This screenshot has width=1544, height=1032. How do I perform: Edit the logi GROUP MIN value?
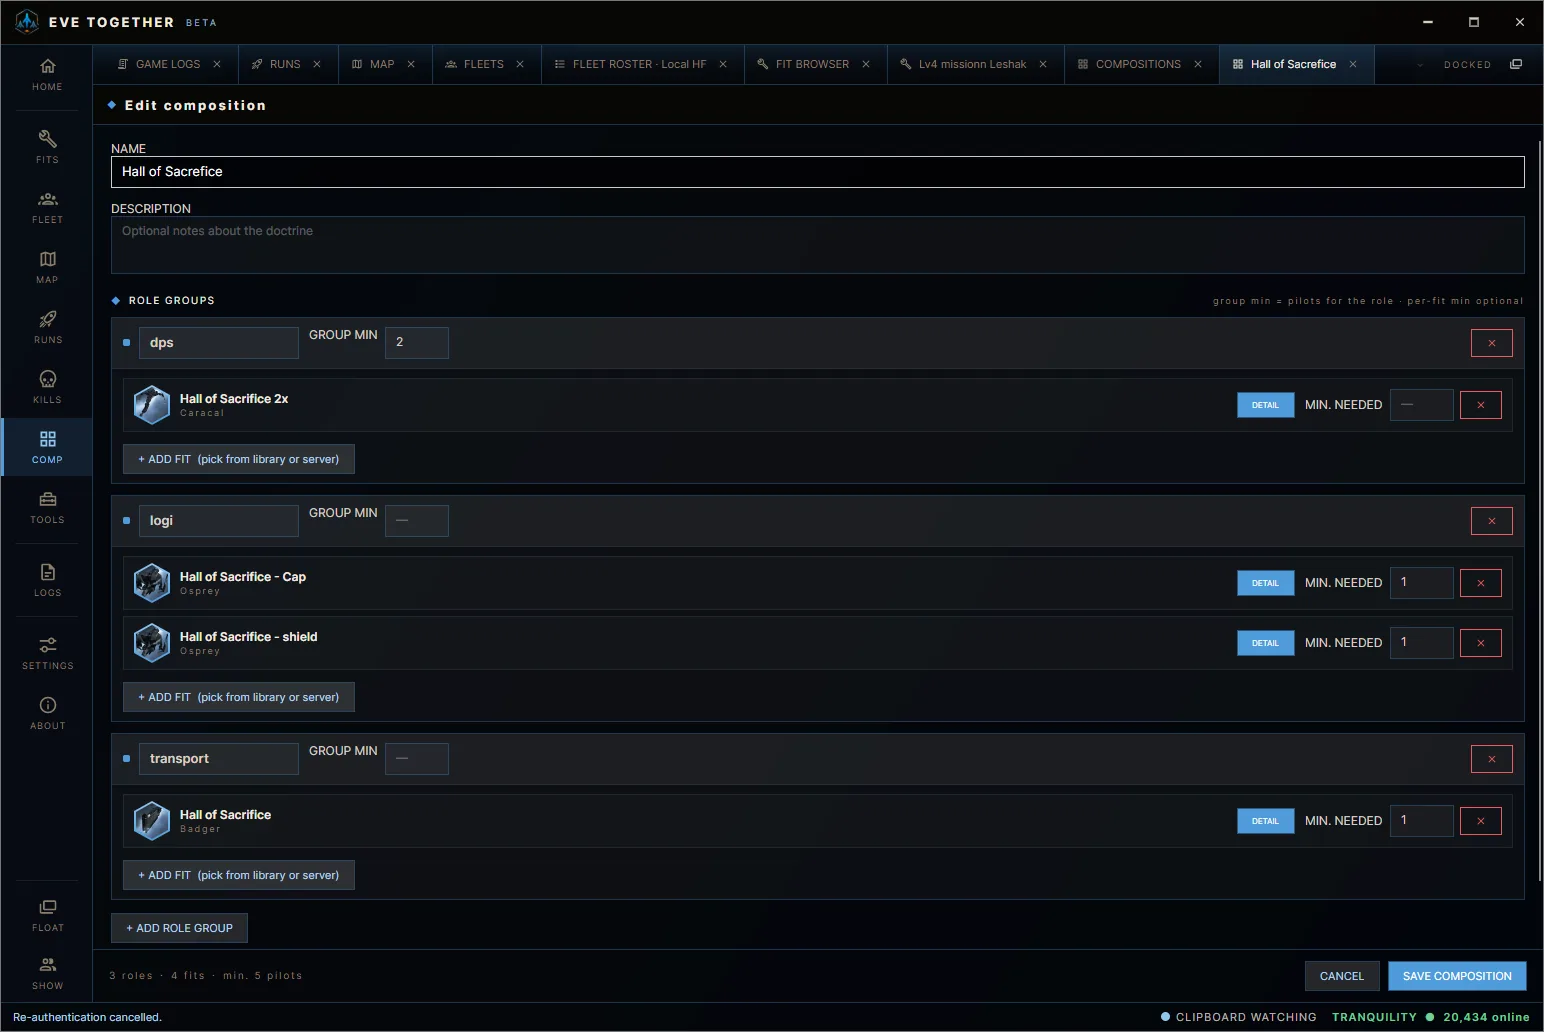[417, 521]
